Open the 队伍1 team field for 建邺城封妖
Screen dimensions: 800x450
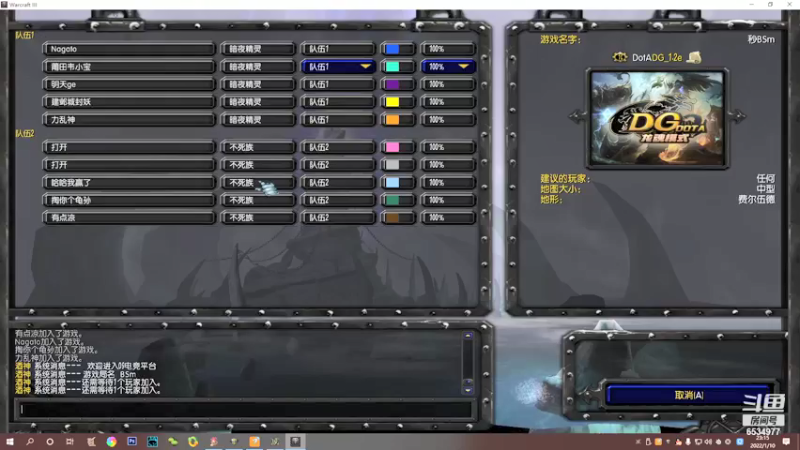tap(338, 102)
